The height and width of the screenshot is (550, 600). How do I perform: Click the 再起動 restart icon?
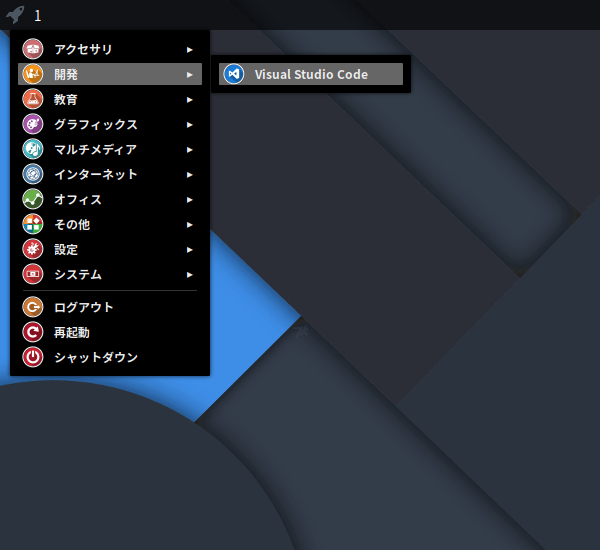point(33,332)
